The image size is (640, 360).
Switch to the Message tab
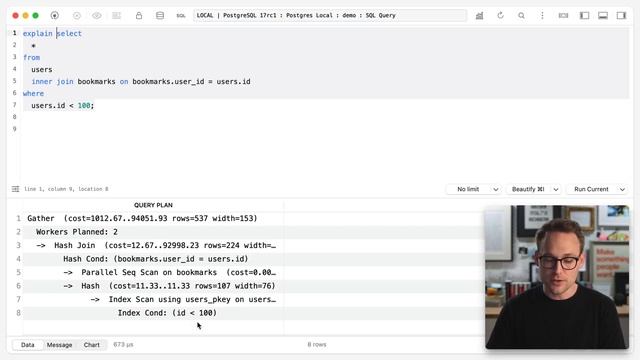click(60, 345)
